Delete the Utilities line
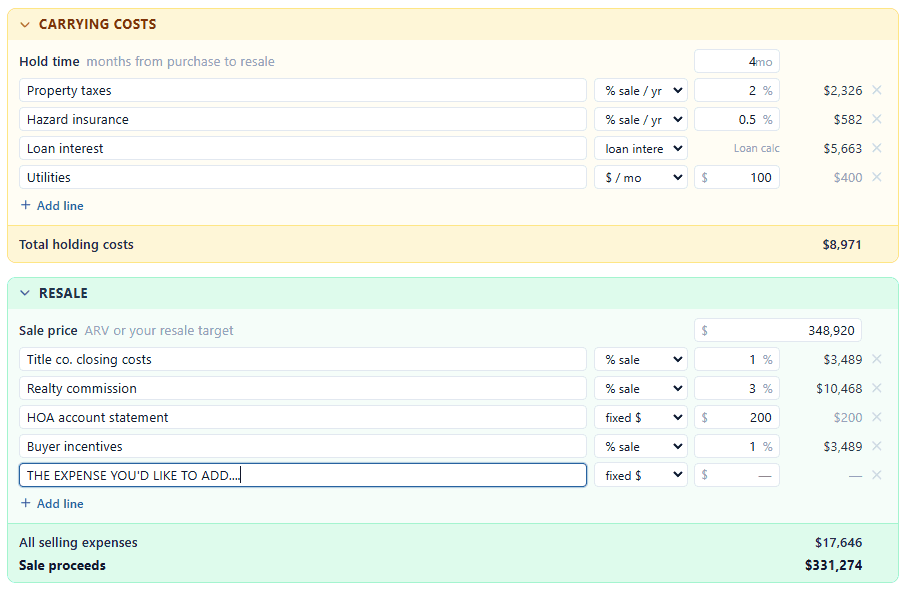The width and height of the screenshot is (909, 589). pos(877,177)
